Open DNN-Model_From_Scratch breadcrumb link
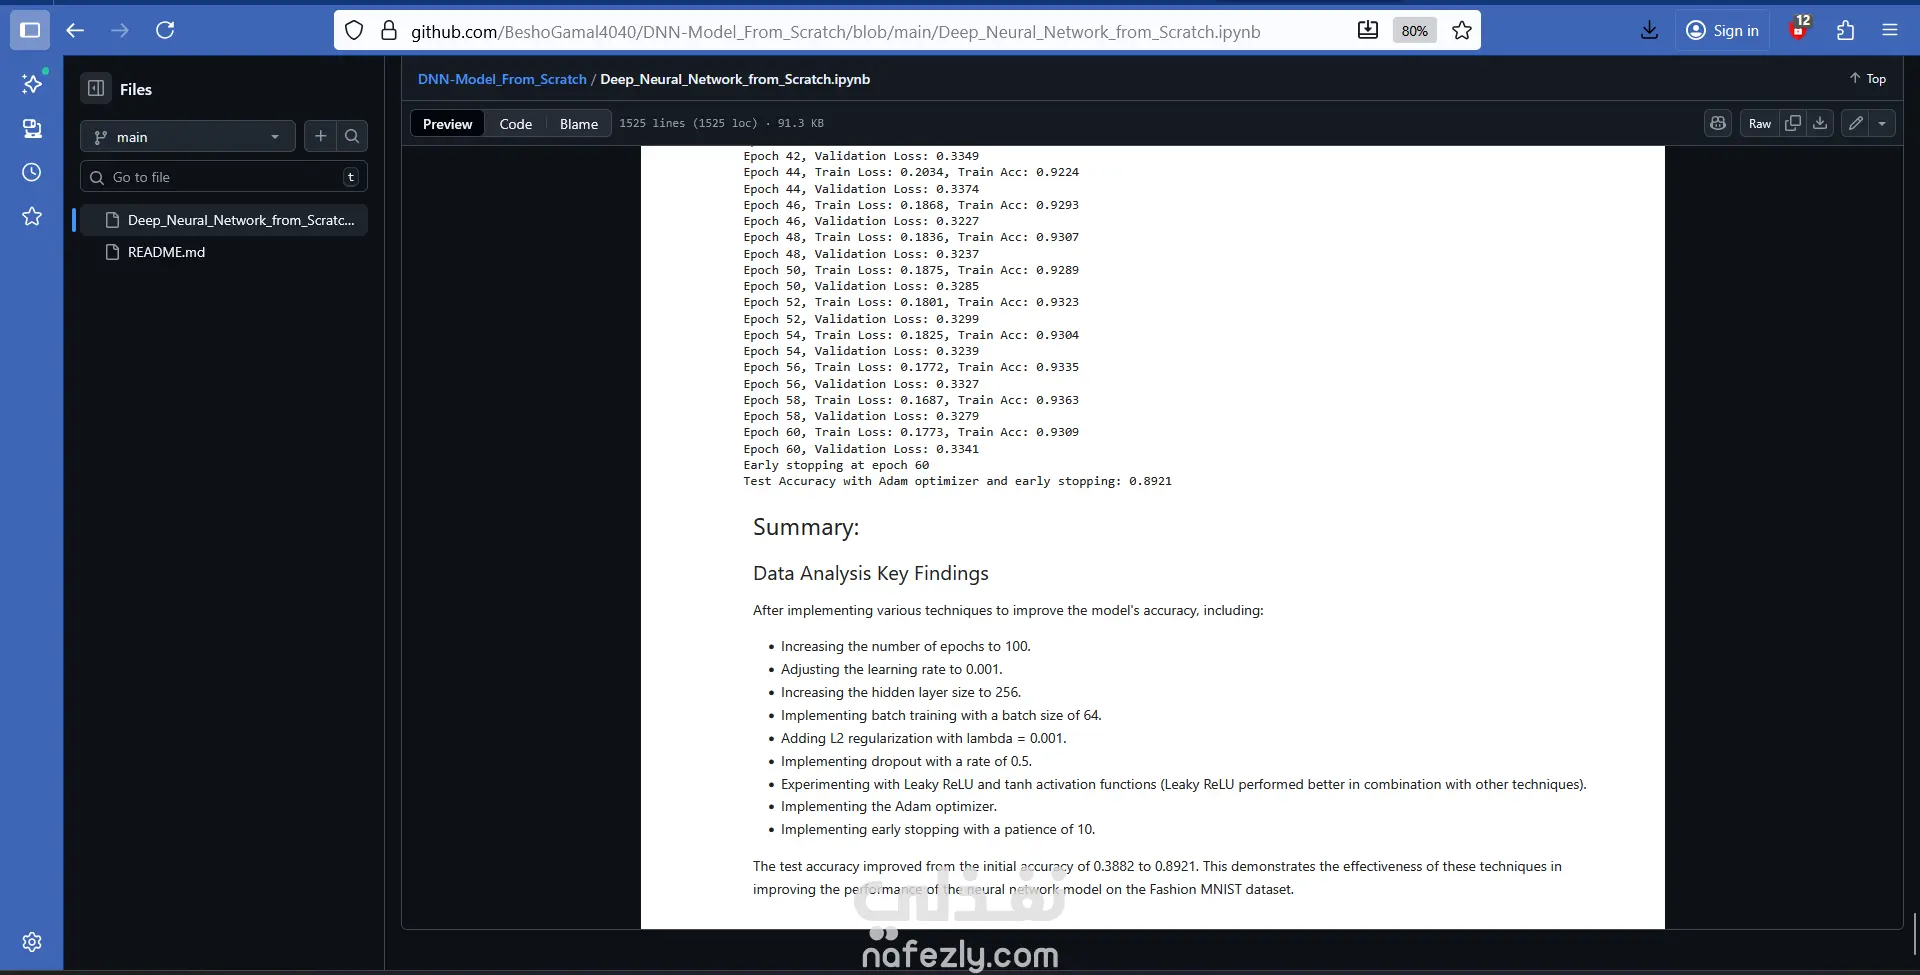 [x=502, y=79]
